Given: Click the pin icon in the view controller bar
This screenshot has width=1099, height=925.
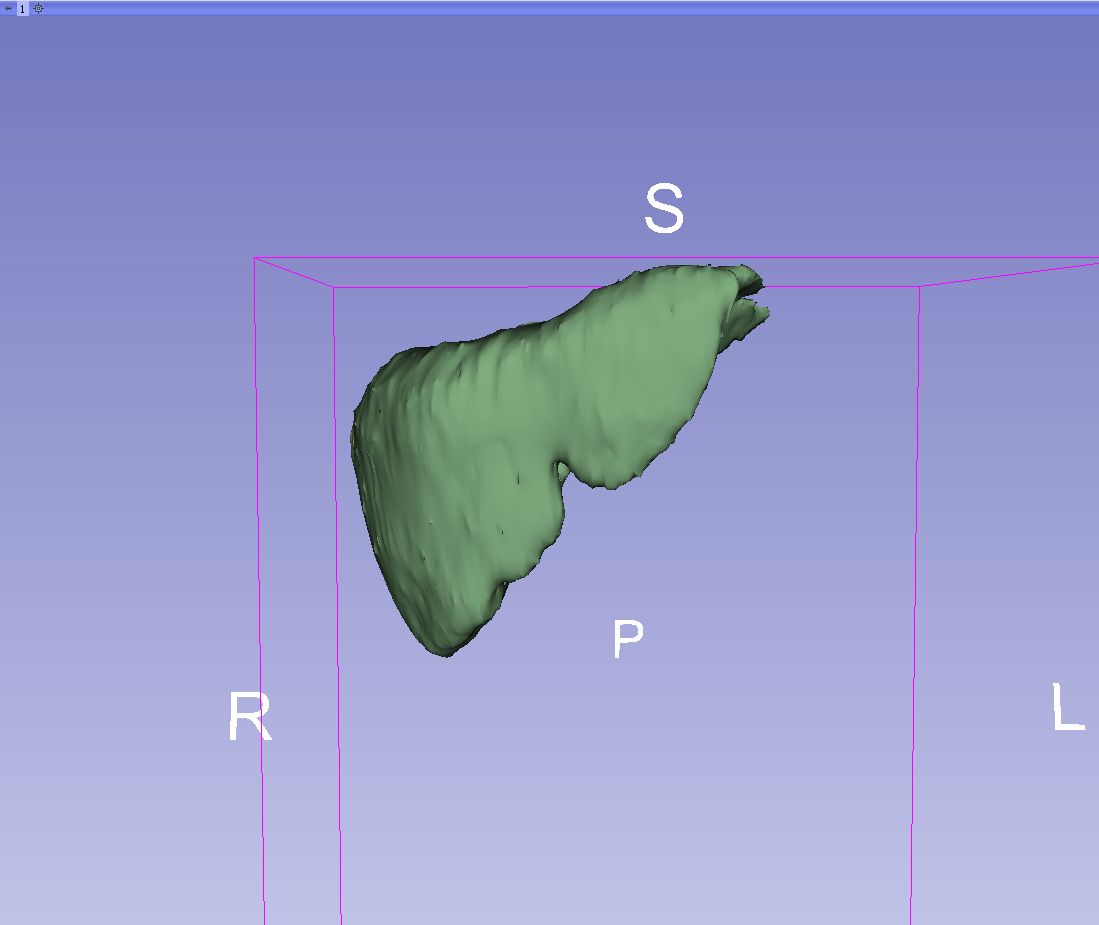Looking at the screenshot, I should click(x=8, y=8).
